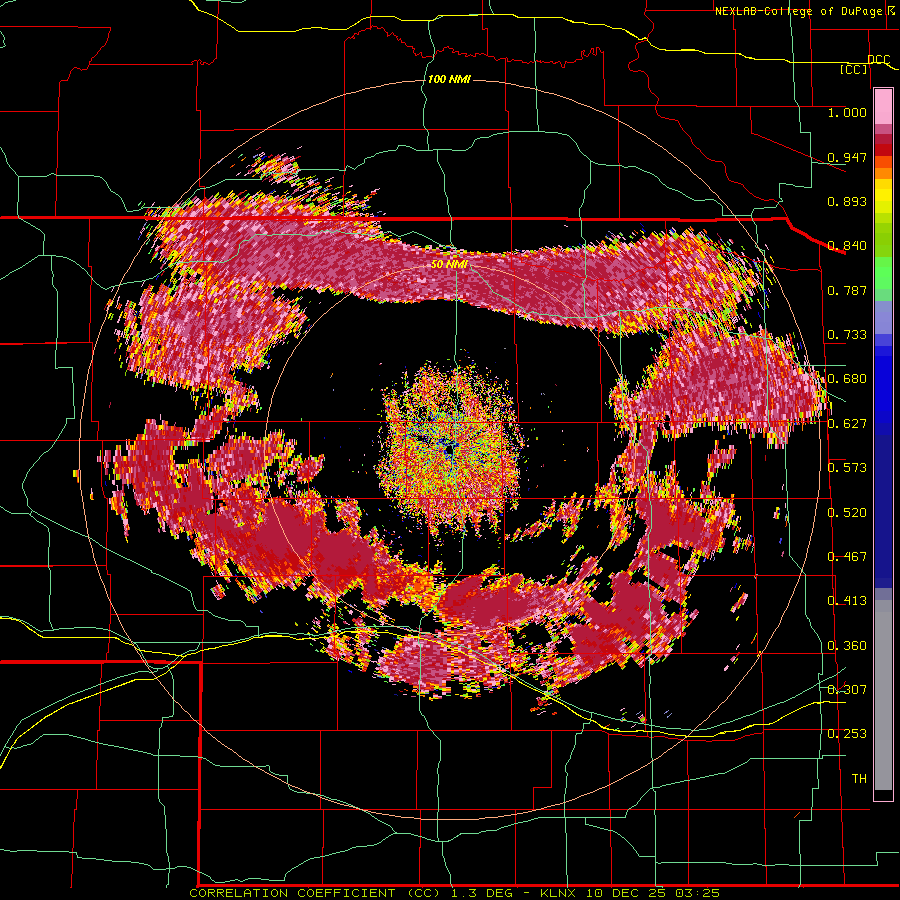Pick the bright green color bar segment
Viewport: 900px width, 900px height.
click(883, 273)
